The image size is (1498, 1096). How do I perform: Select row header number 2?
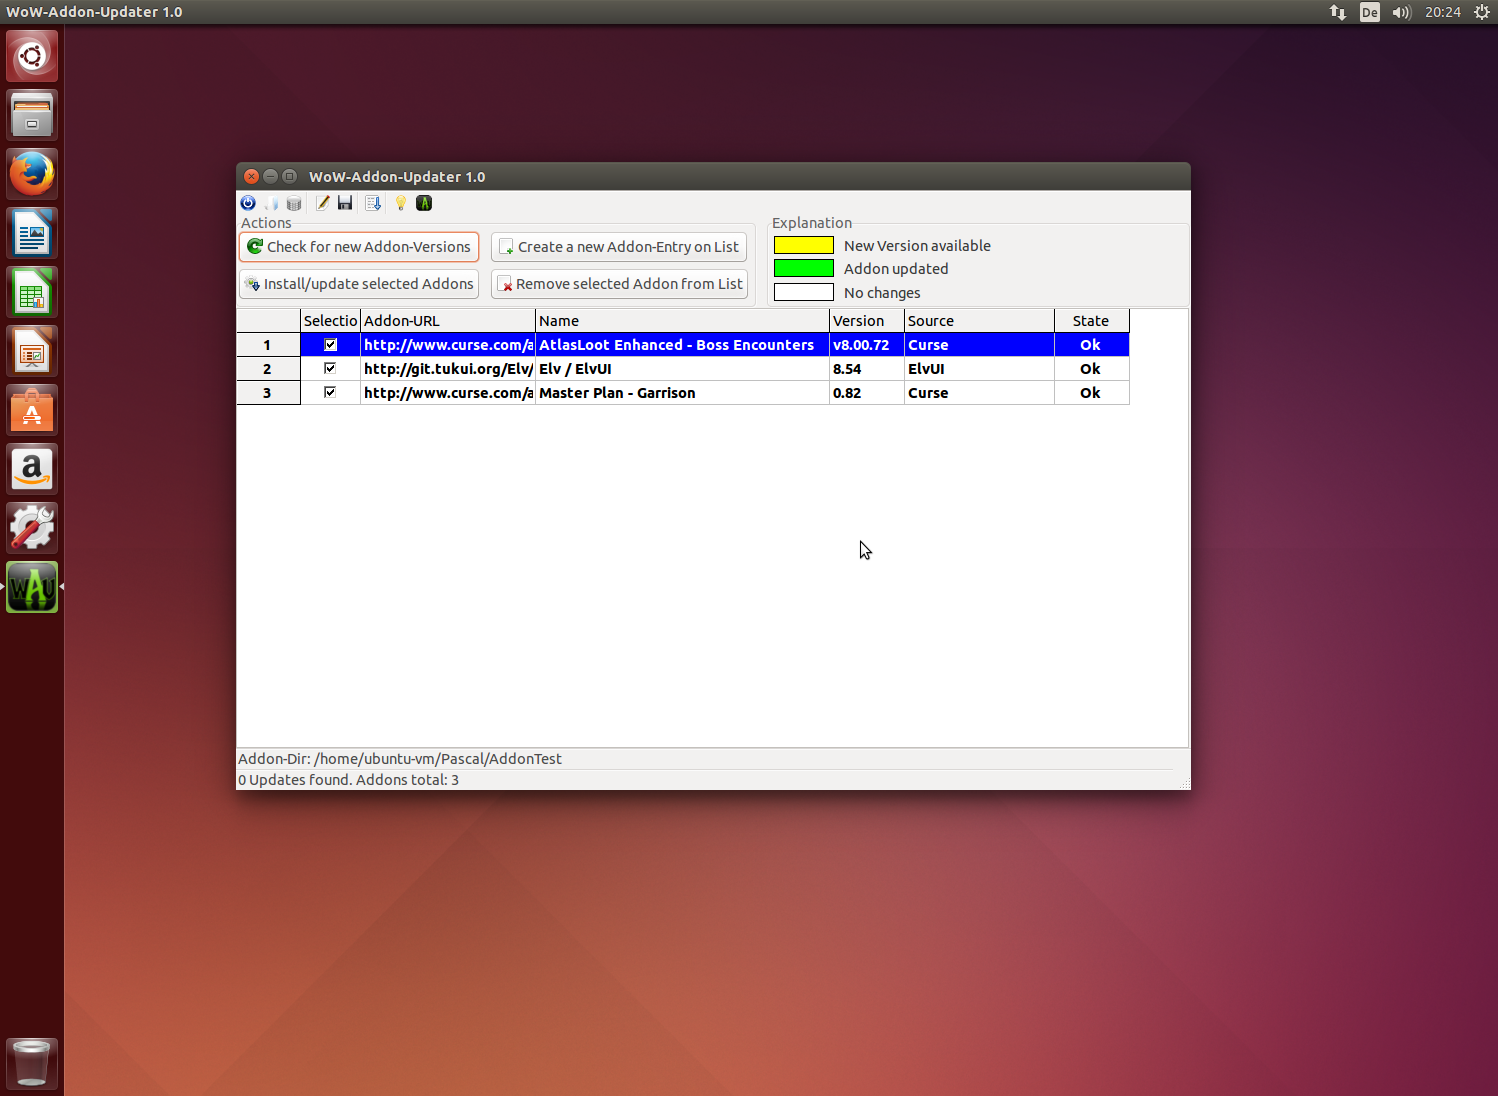click(268, 369)
